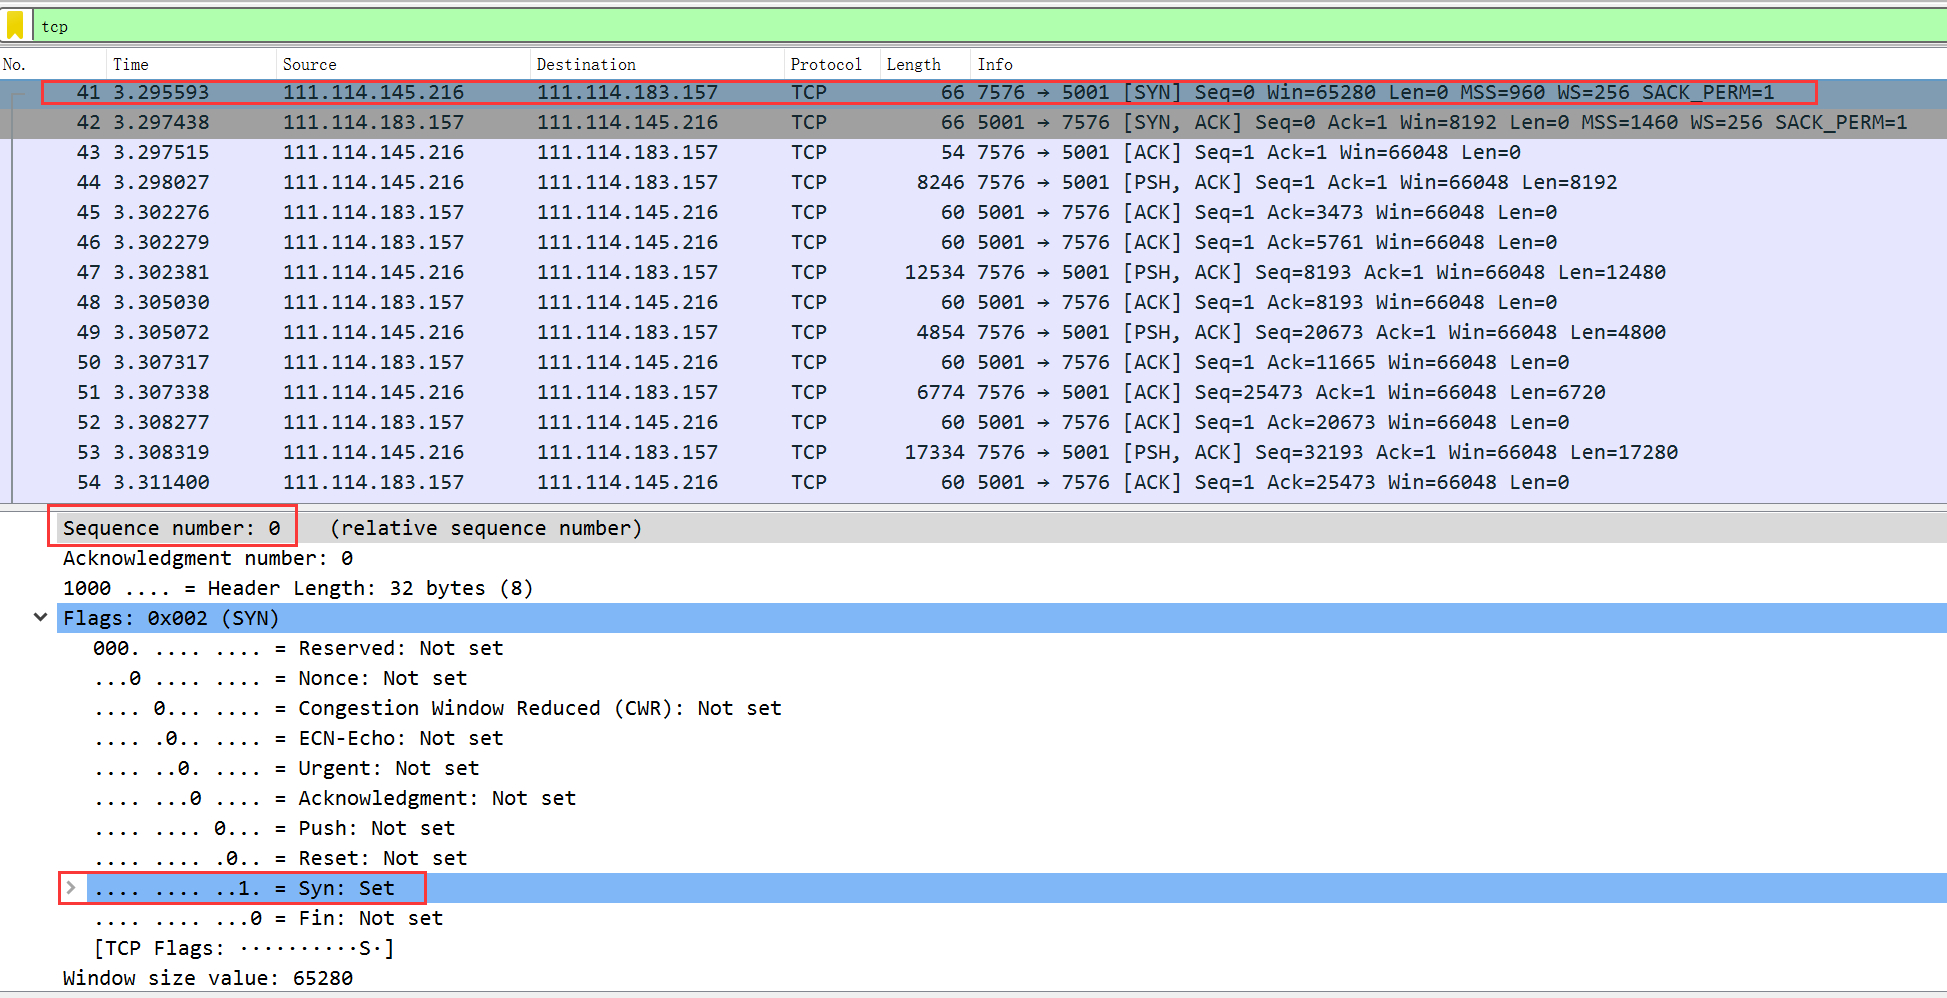
Task: Select packet 42 SYN, ACK row
Action: [900, 122]
